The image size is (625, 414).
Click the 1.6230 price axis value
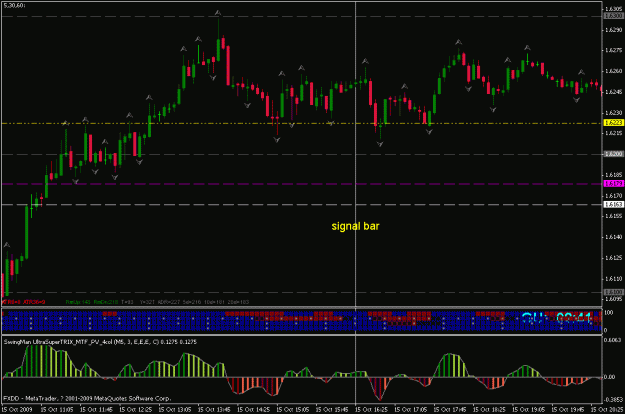click(614, 112)
